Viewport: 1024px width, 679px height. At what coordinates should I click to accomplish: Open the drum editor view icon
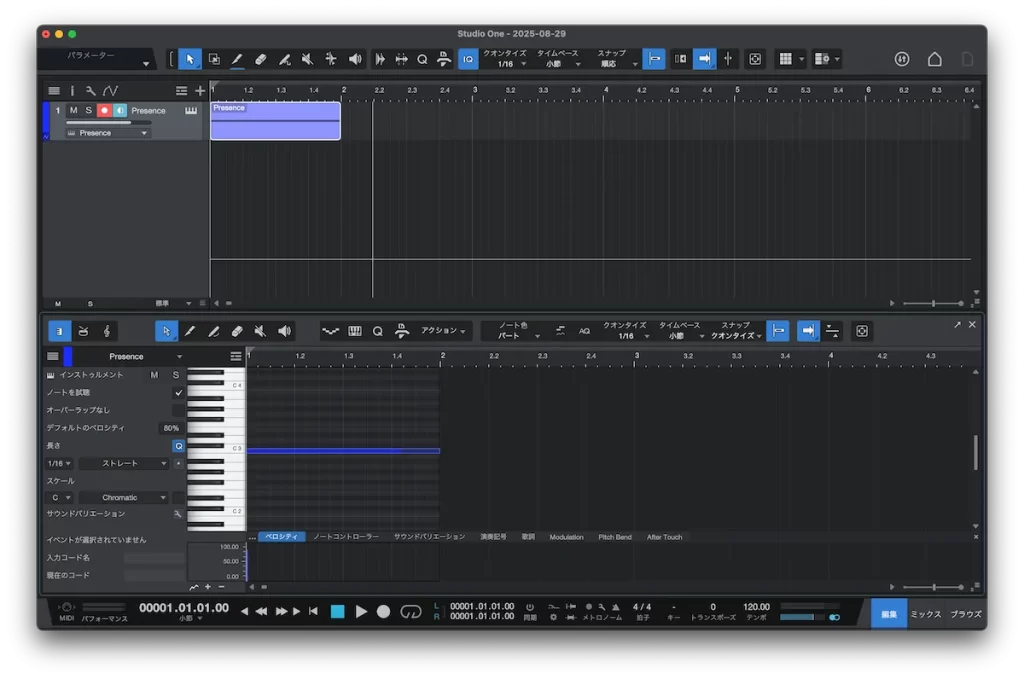tap(83, 331)
